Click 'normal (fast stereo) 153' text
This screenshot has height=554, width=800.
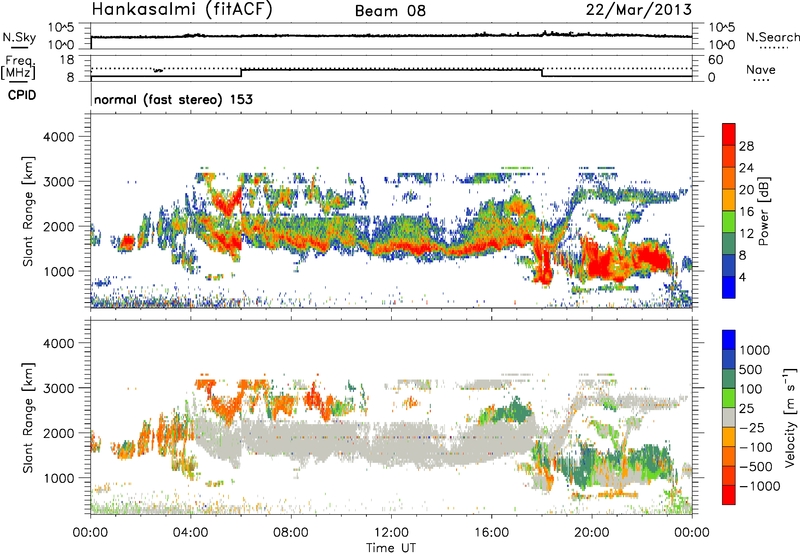click(x=173, y=99)
